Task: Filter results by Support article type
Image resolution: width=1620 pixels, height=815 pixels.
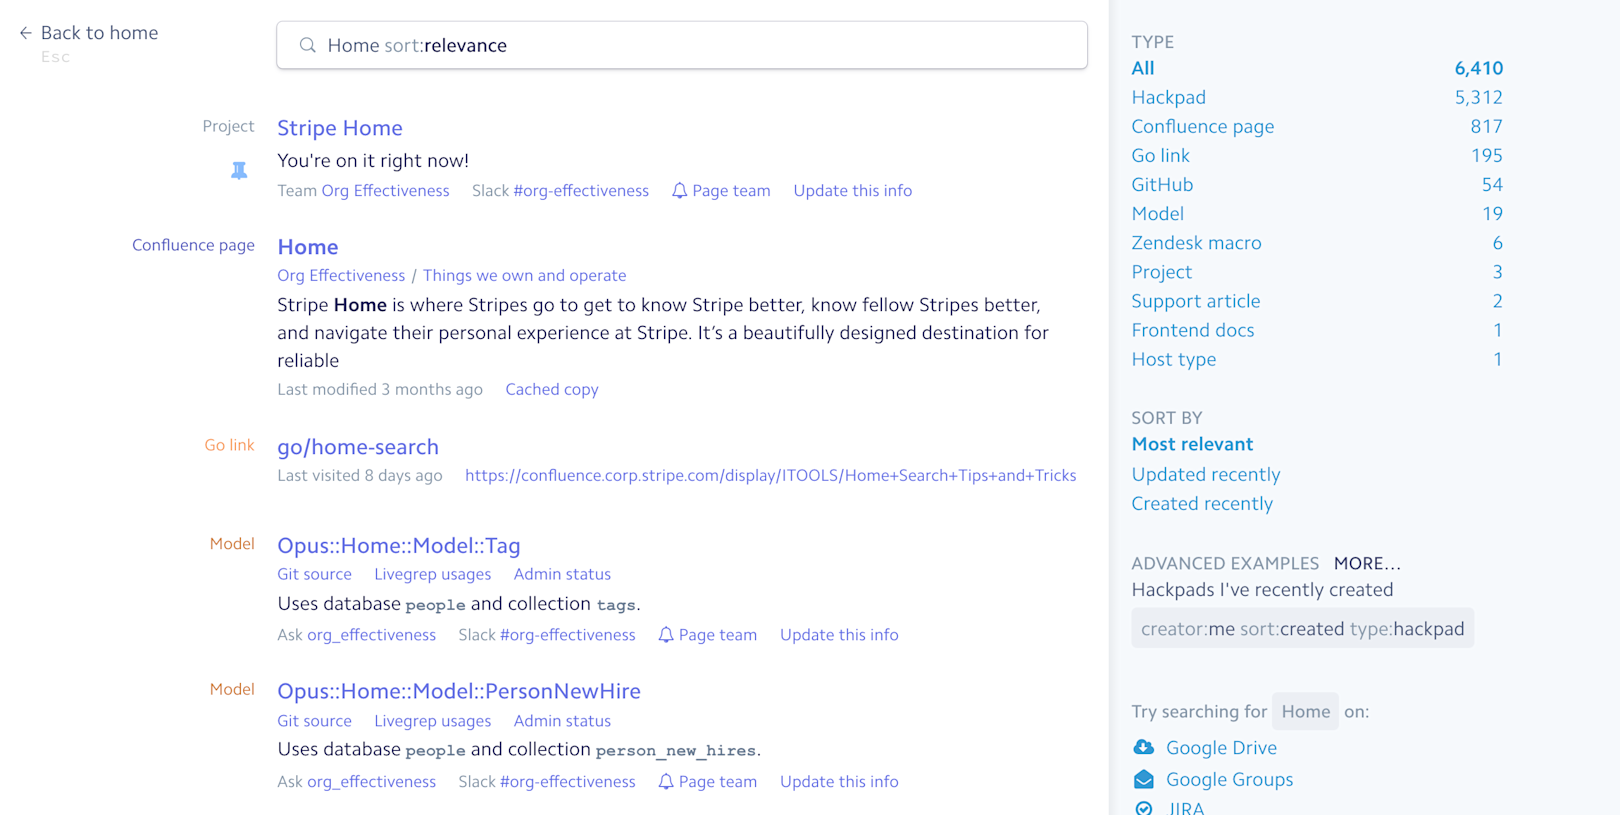Action: 1195,301
